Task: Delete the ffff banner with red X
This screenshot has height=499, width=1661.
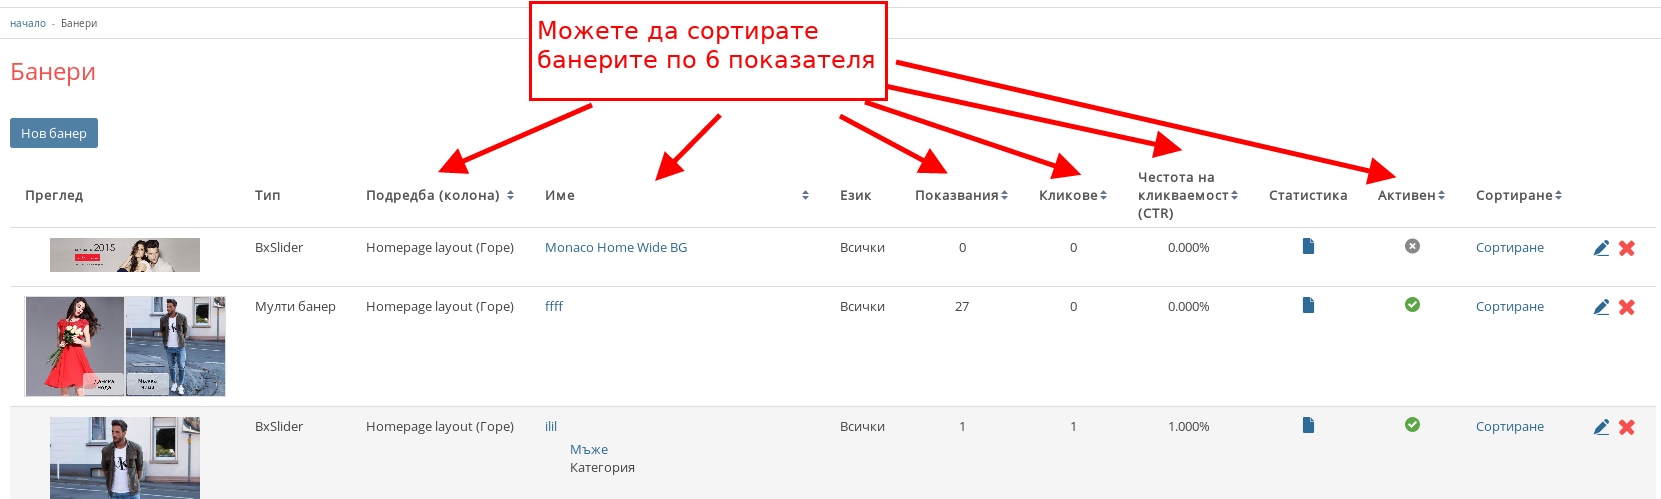Action: pos(1627,307)
